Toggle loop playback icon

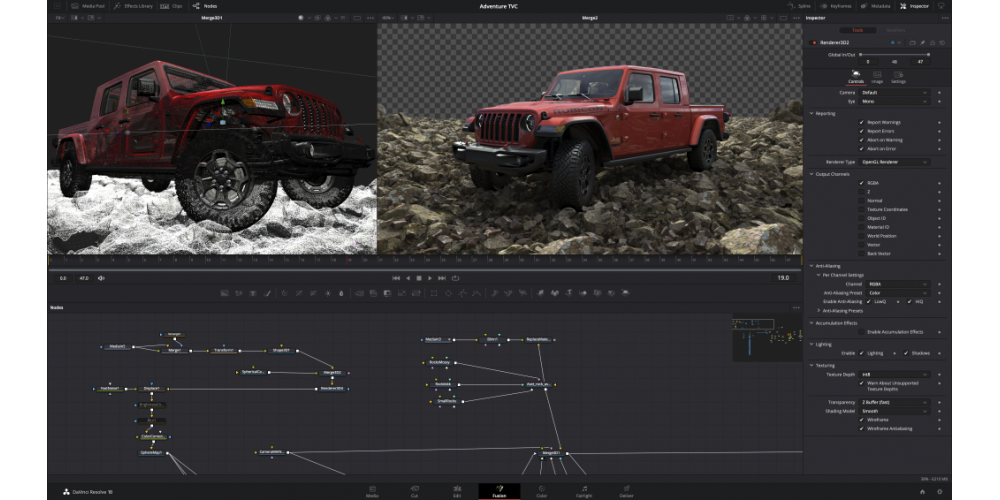click(x=455, y=278)
